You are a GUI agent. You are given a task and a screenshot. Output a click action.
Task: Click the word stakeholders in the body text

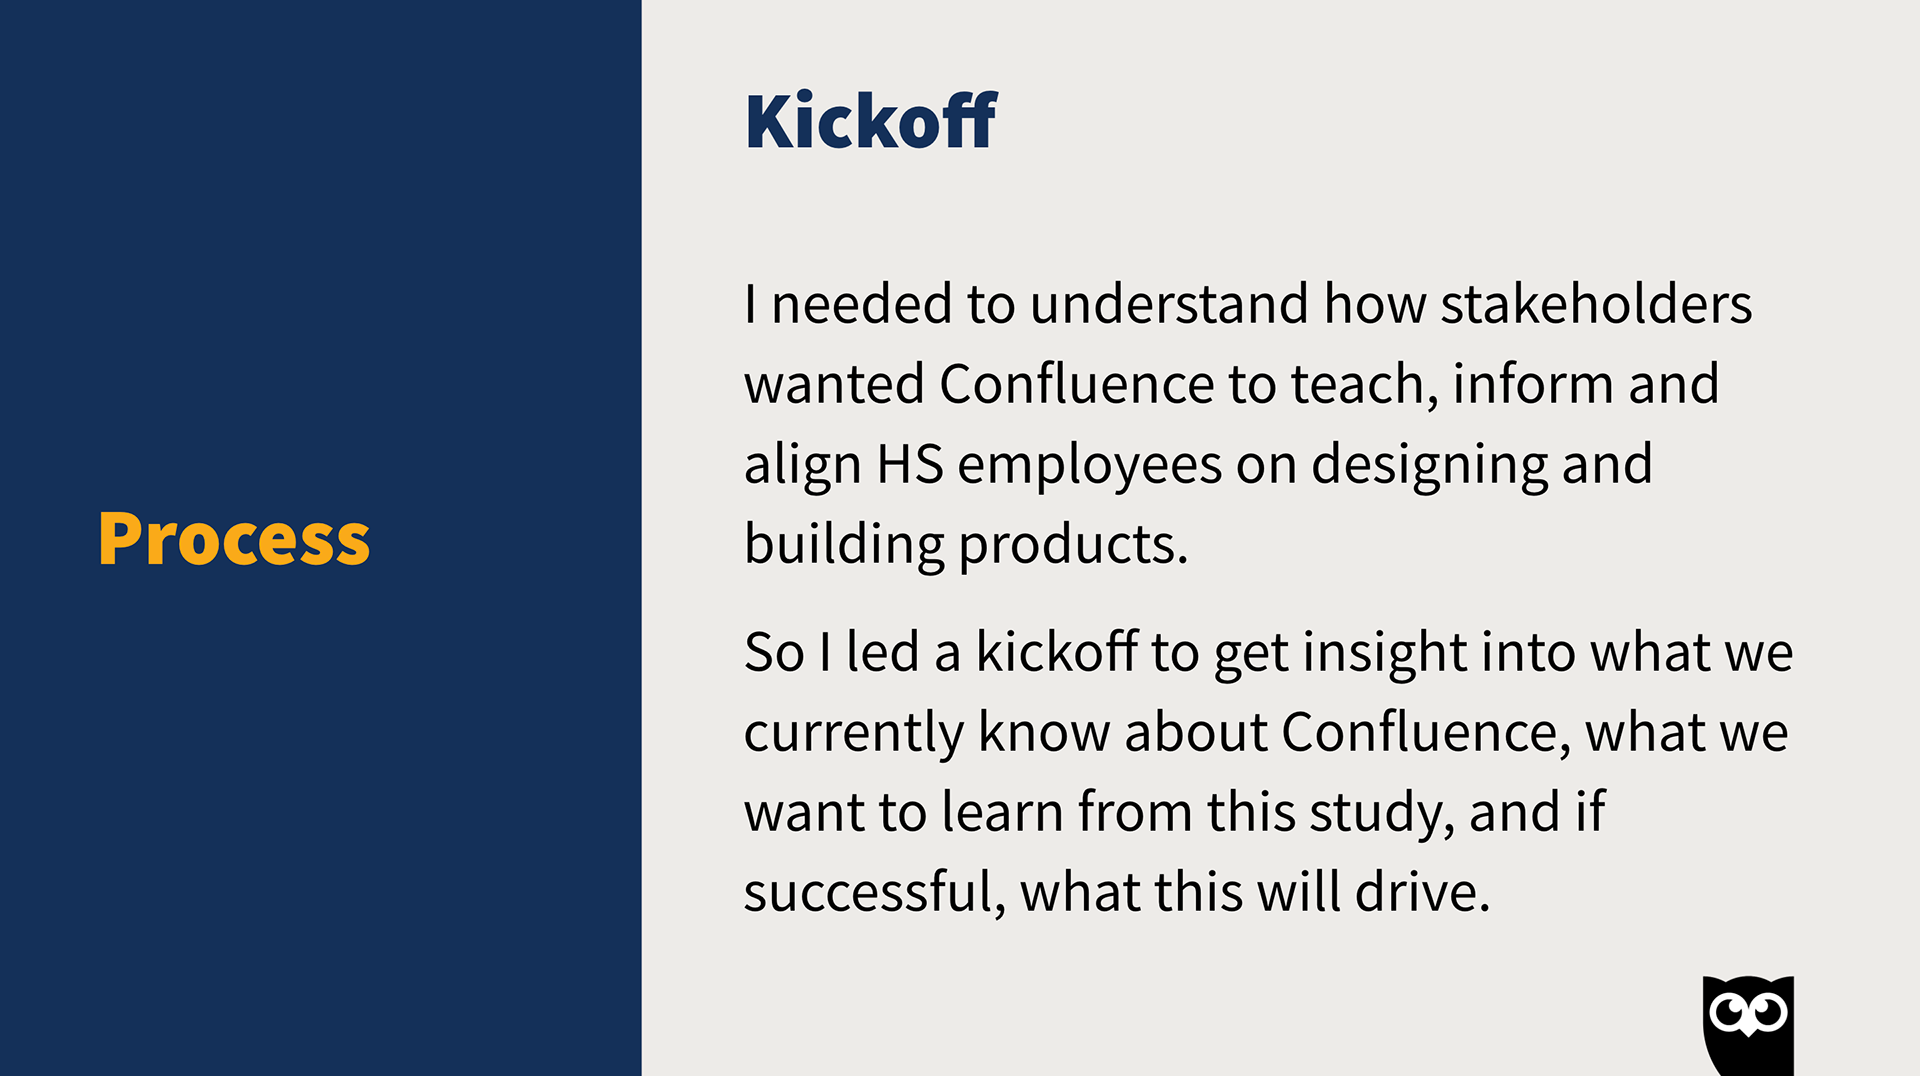click(x=1596, y=304)
